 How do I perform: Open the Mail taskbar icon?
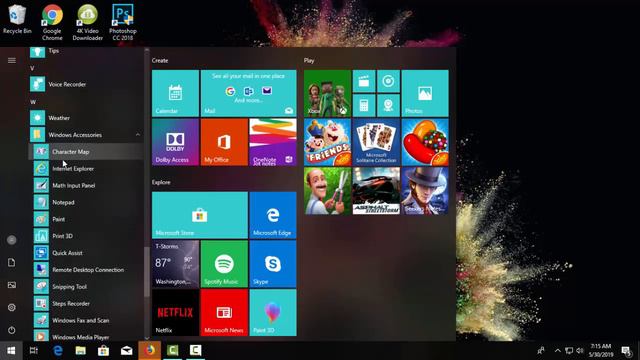pyautogui.click(x=127, y=351)
